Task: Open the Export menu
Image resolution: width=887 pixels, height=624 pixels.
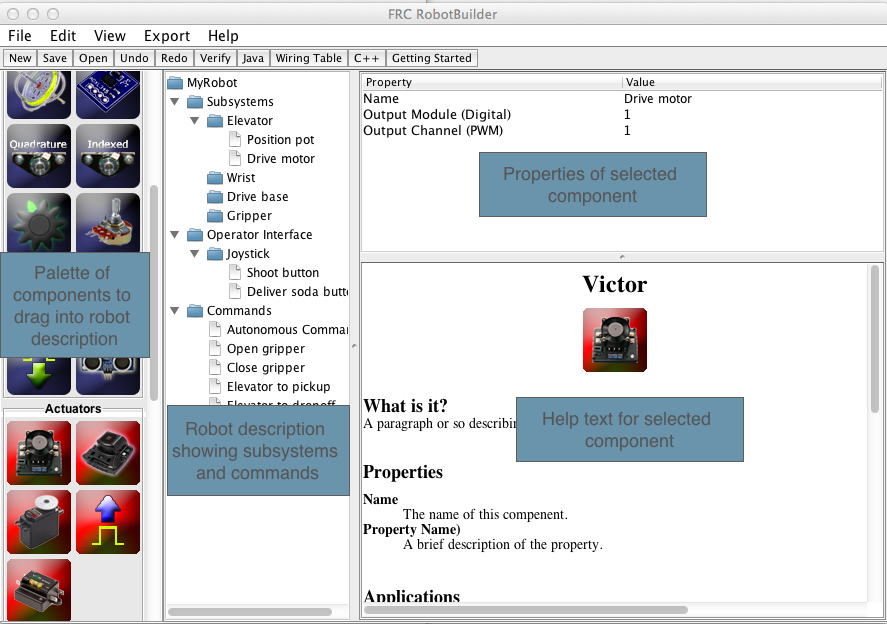Action: [x=166, y=35]
